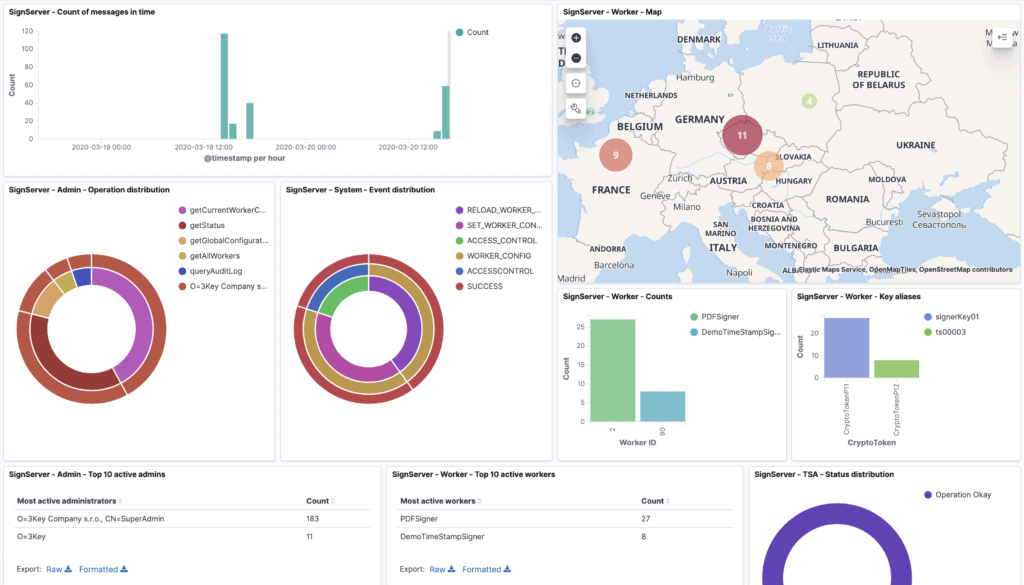Screen dimensions: 1024x585
Task: Export admins table as Formatted
Action: (x=103, y=569)
